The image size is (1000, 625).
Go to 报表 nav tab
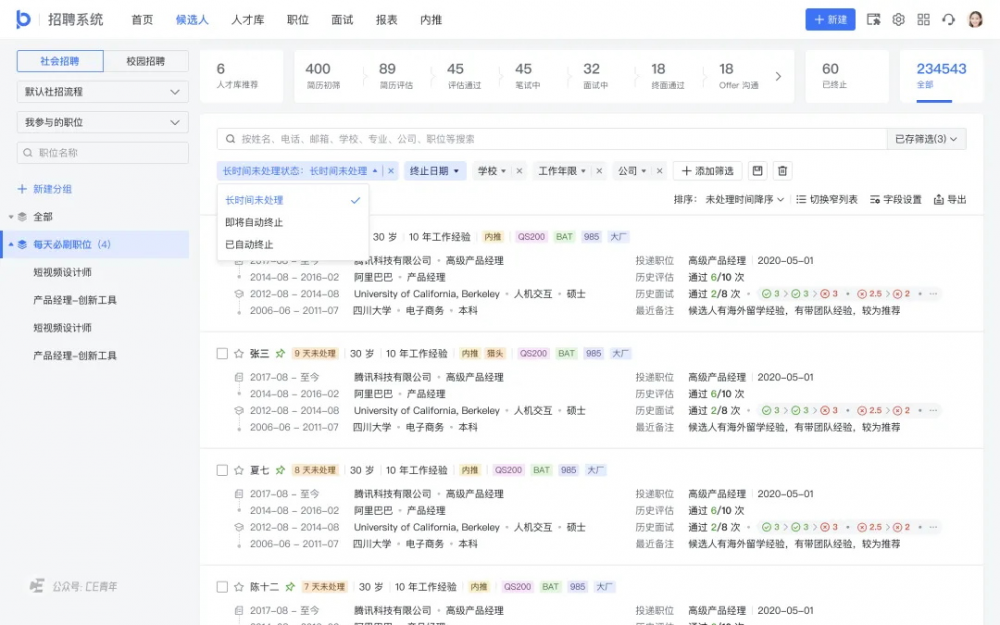coord(386,20)
